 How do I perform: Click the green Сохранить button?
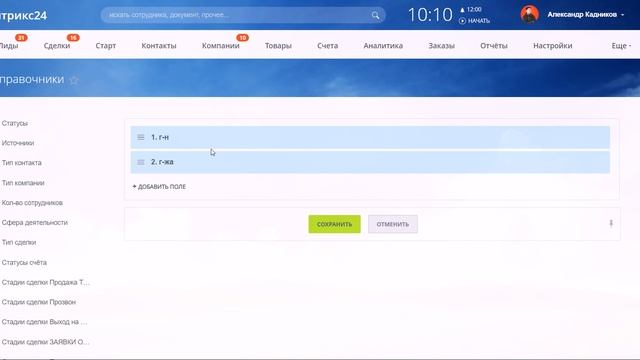(x=334, y=224)
